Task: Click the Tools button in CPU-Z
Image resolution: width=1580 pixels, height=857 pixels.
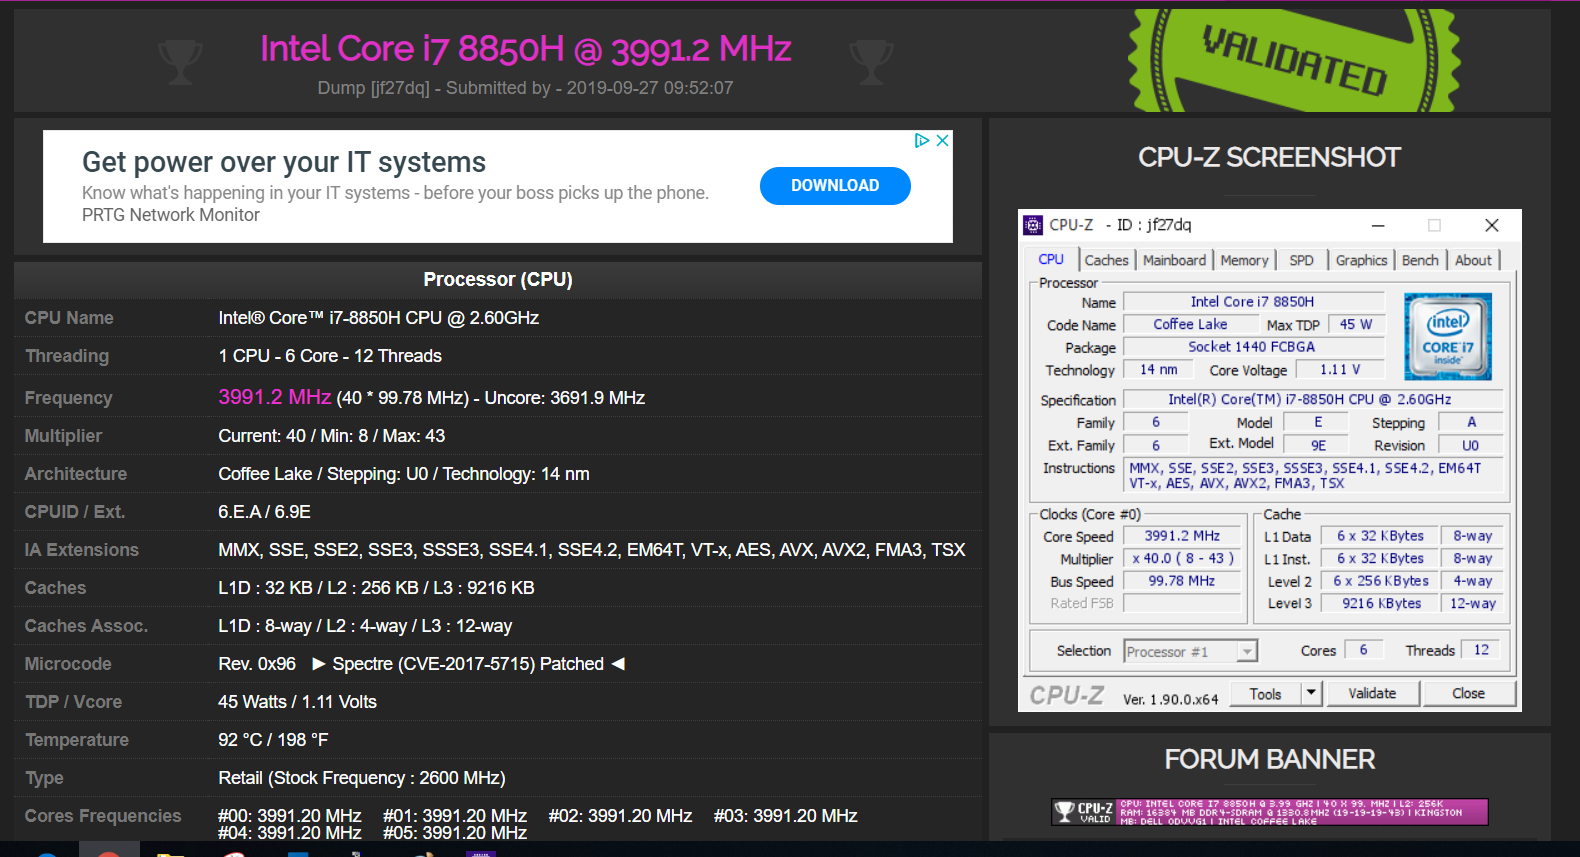Action: coord(1265,694)
